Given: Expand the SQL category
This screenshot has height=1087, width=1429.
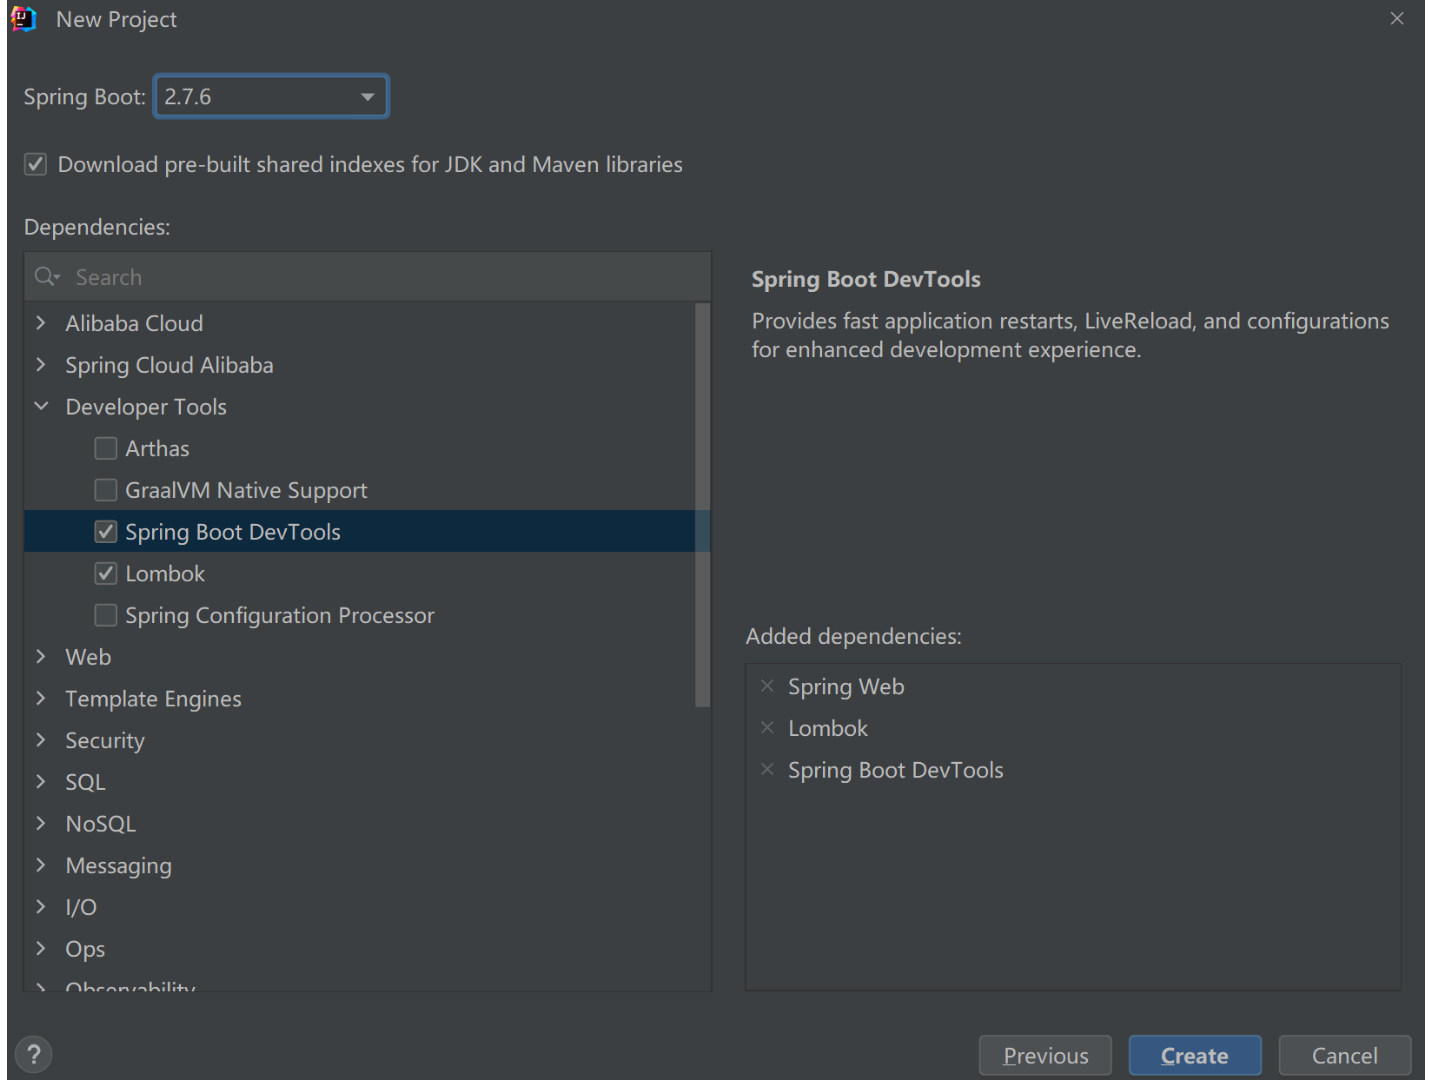Looking at the screenshot, I should 41,782.
